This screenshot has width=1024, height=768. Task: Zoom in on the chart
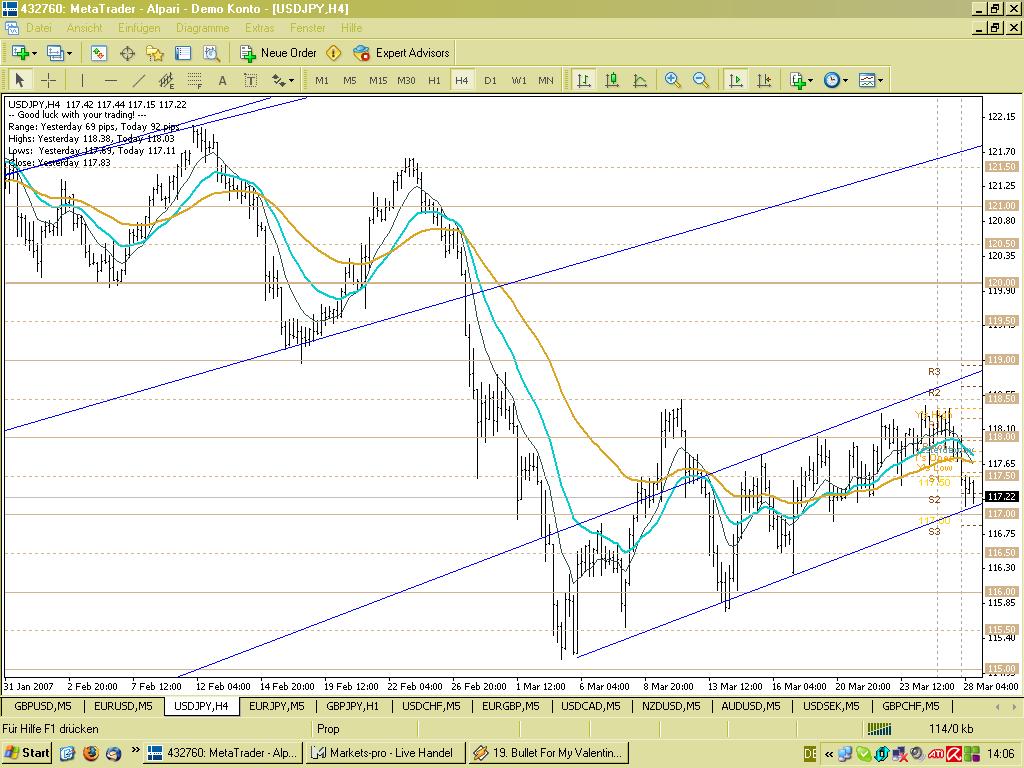coord(673,80)
